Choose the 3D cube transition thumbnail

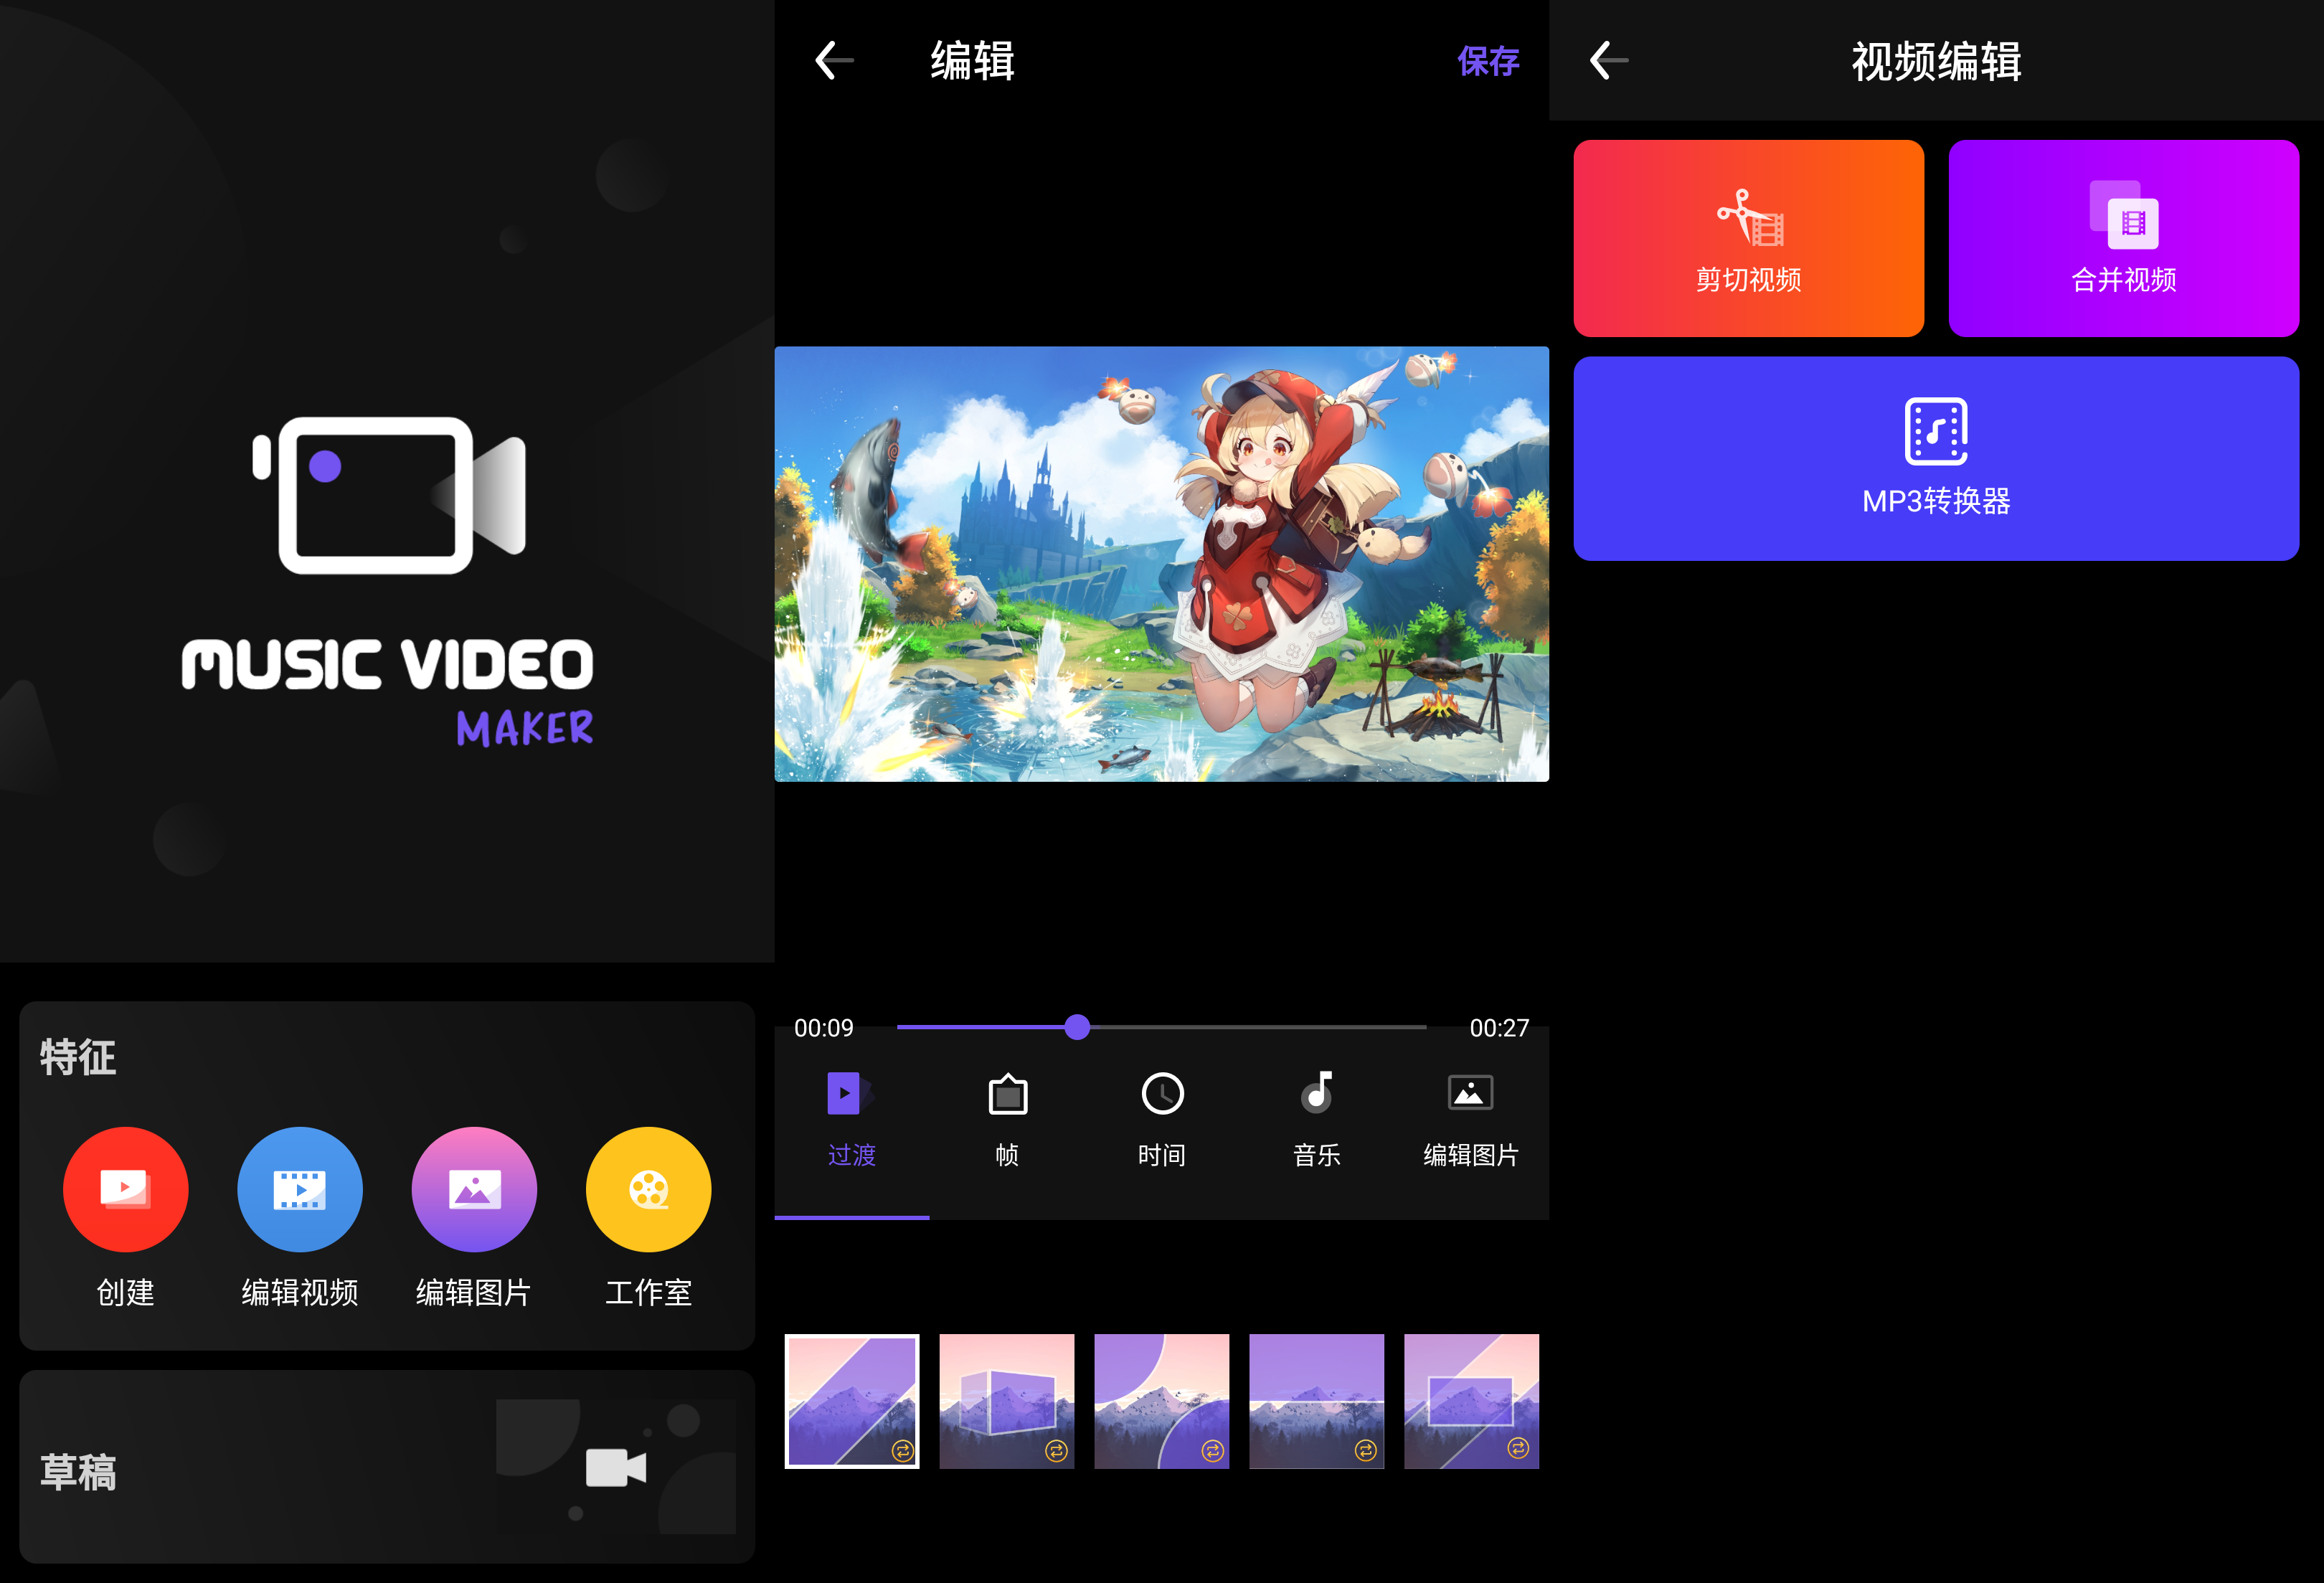(x=1006, y=1400)
